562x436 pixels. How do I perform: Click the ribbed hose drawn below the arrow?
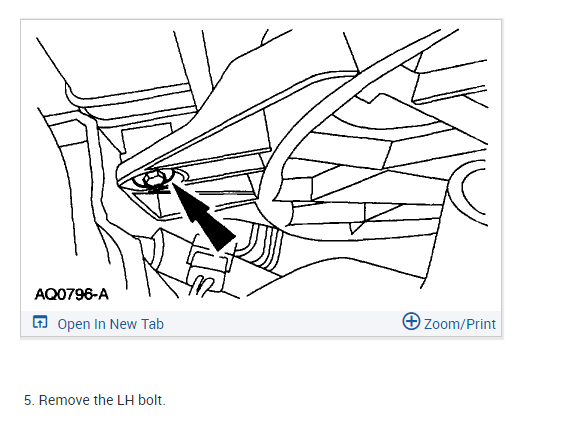pos(263,247)
